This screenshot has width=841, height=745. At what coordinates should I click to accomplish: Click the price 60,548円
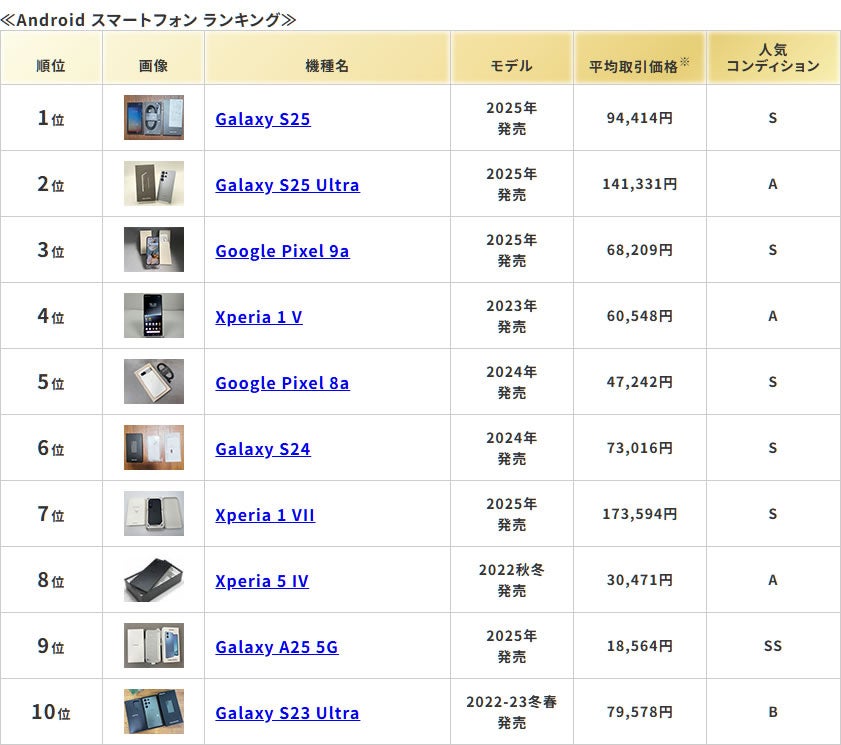point(639,316)
